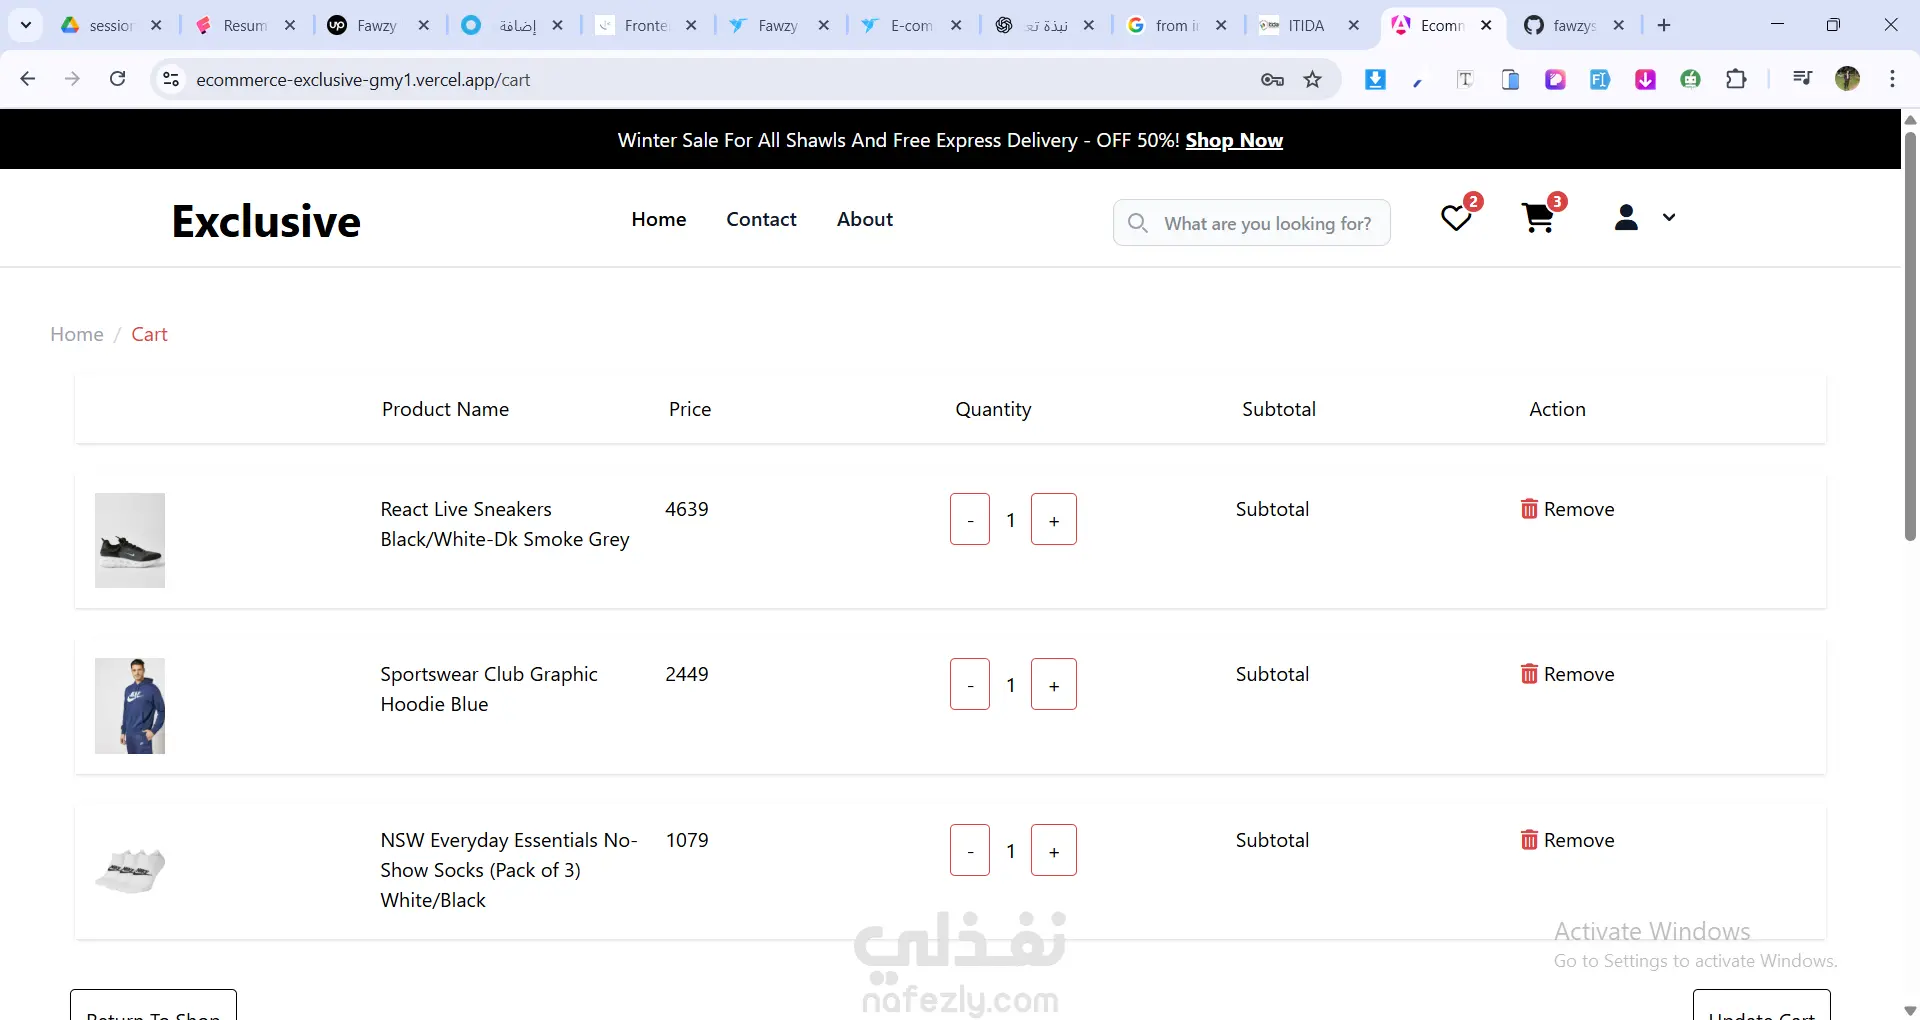Follow the Shop Now banner link
The width and height of the screenshot is (1920, 1020).
click(x=1234, y=140)
